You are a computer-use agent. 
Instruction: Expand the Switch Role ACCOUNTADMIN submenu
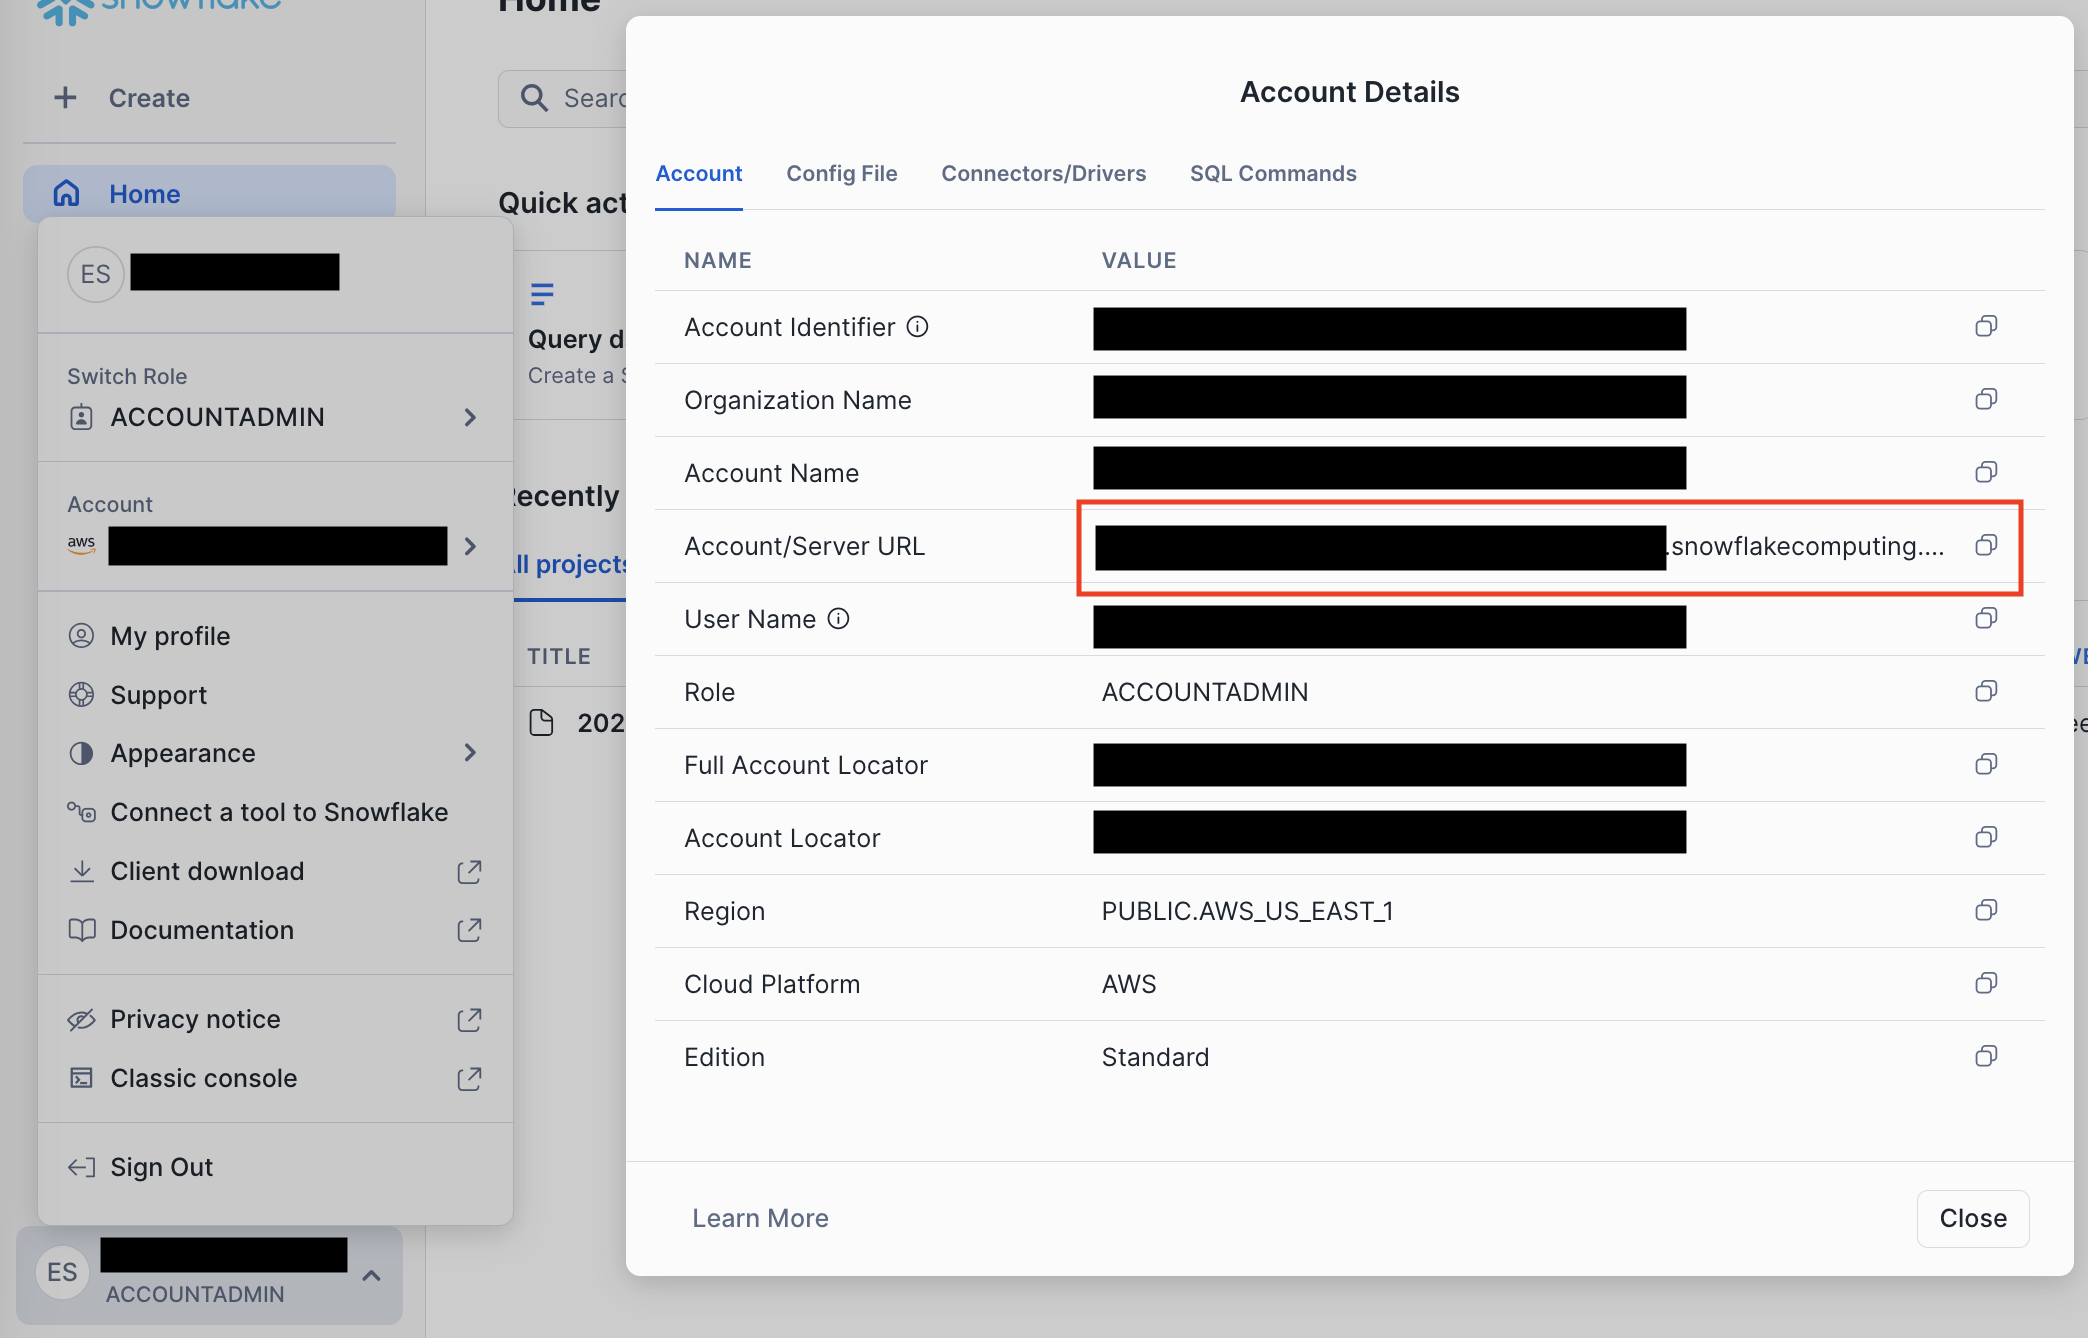pyautogui.click(x=470, y=417)
